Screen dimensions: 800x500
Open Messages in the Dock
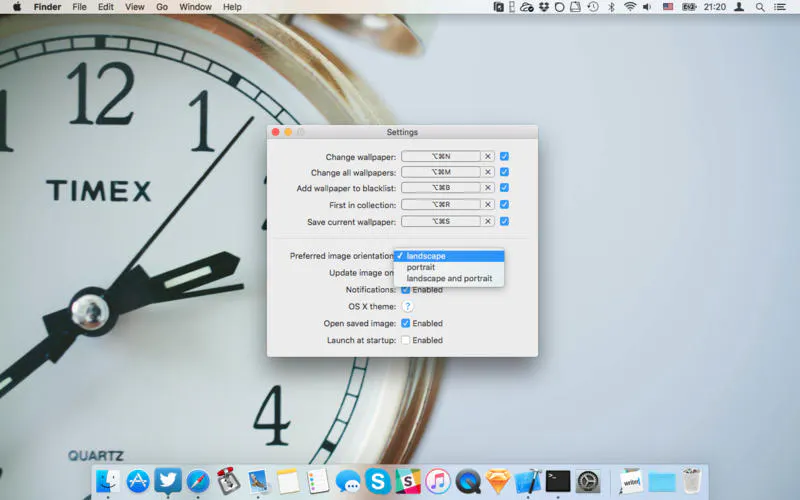pos(347,481)
